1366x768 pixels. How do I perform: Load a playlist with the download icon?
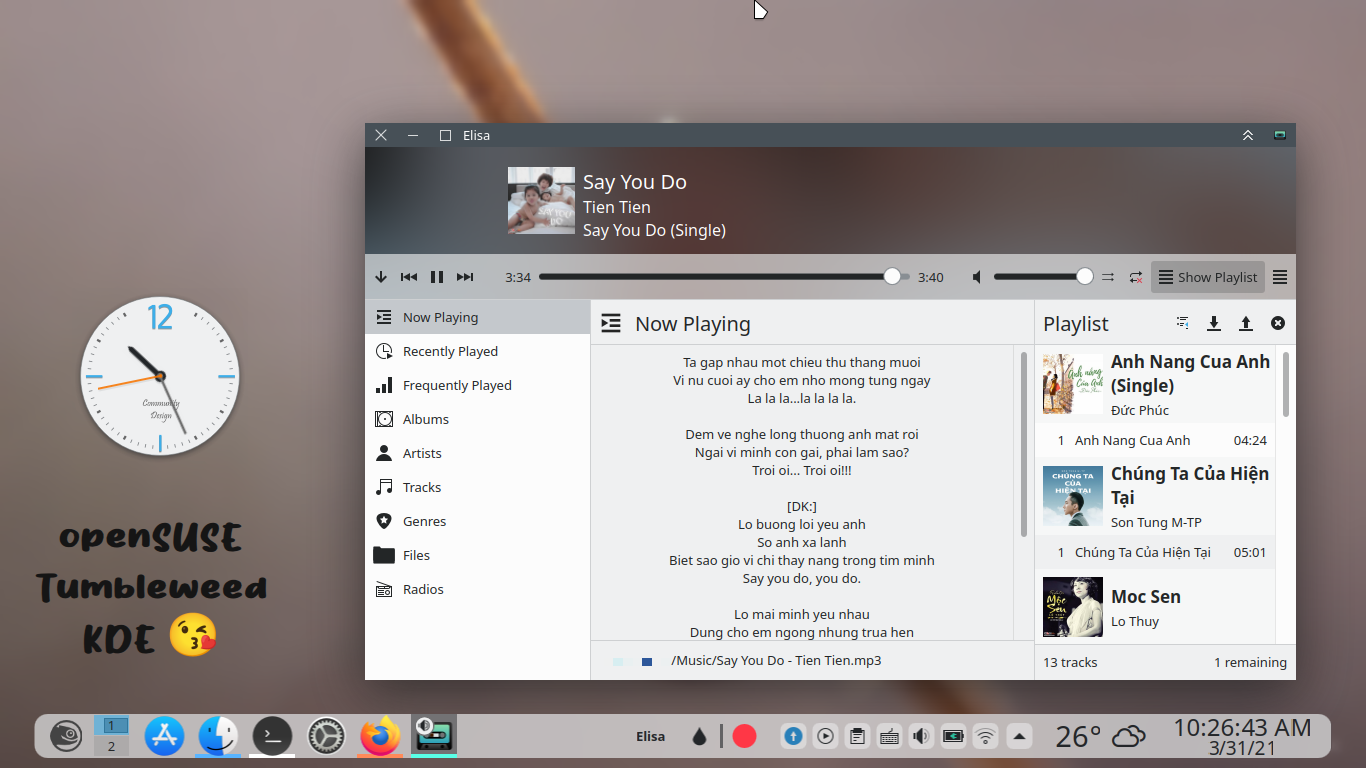[x=1214, y=323]
